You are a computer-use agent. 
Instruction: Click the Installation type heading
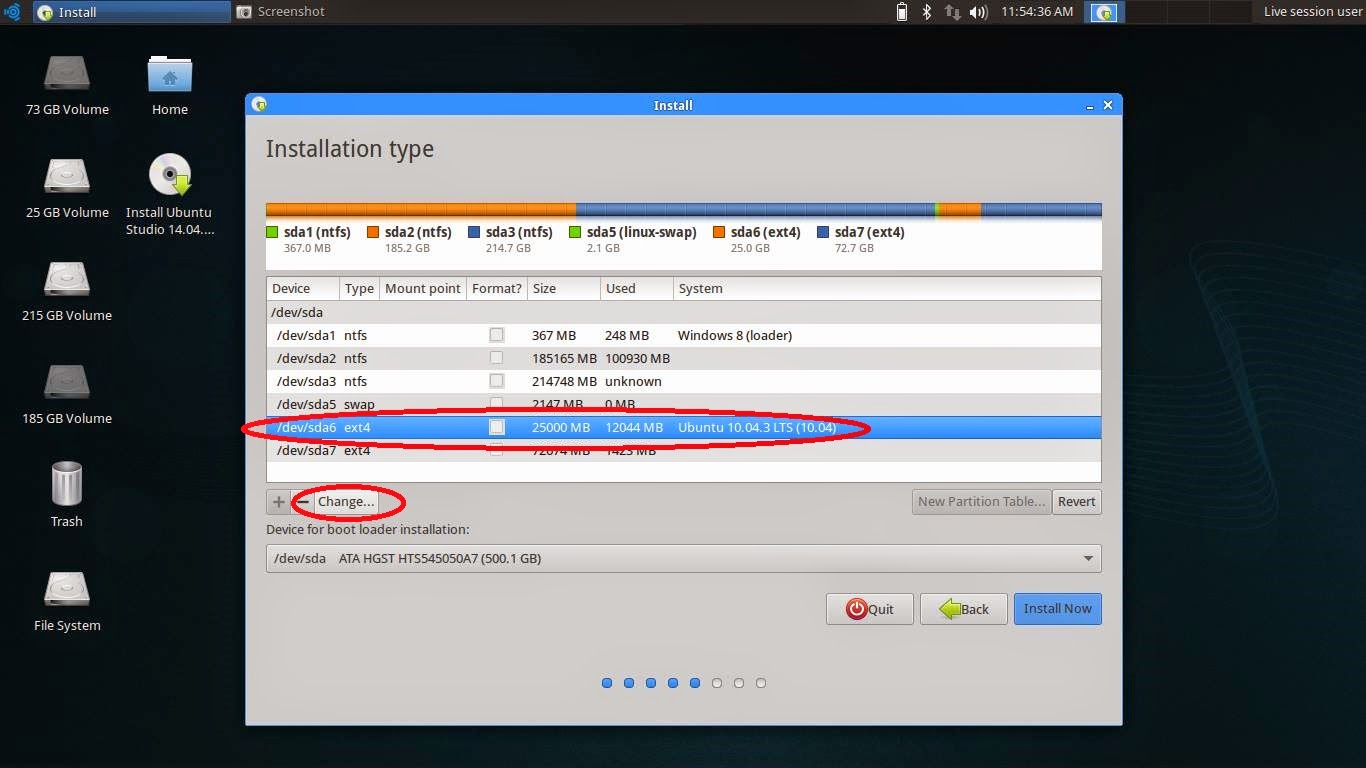(x=350, y=149)
